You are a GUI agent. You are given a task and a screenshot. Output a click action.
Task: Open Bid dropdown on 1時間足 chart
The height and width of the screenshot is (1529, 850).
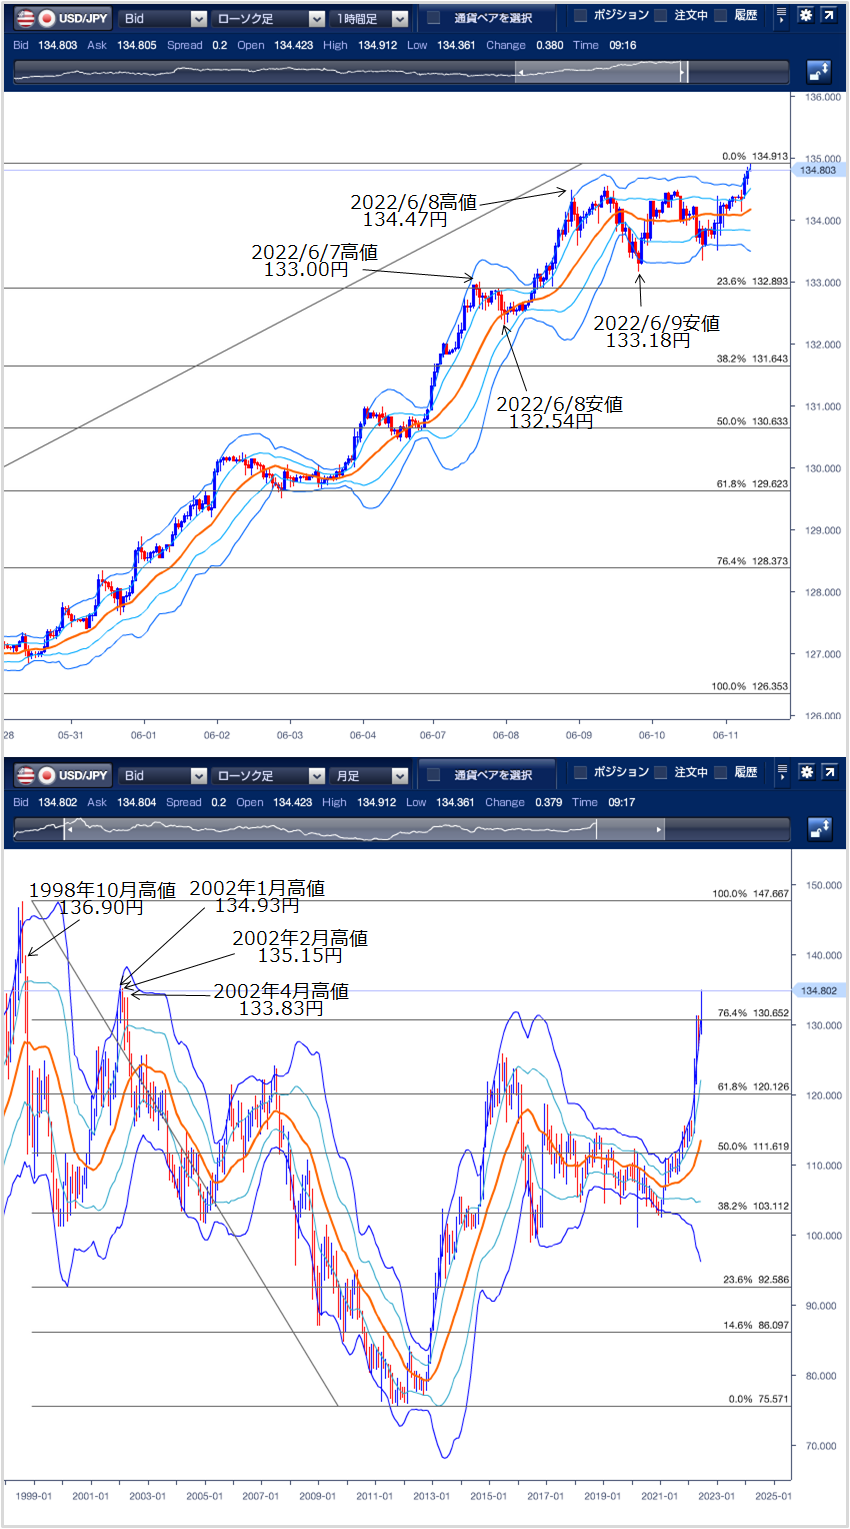tap(163, 18)
